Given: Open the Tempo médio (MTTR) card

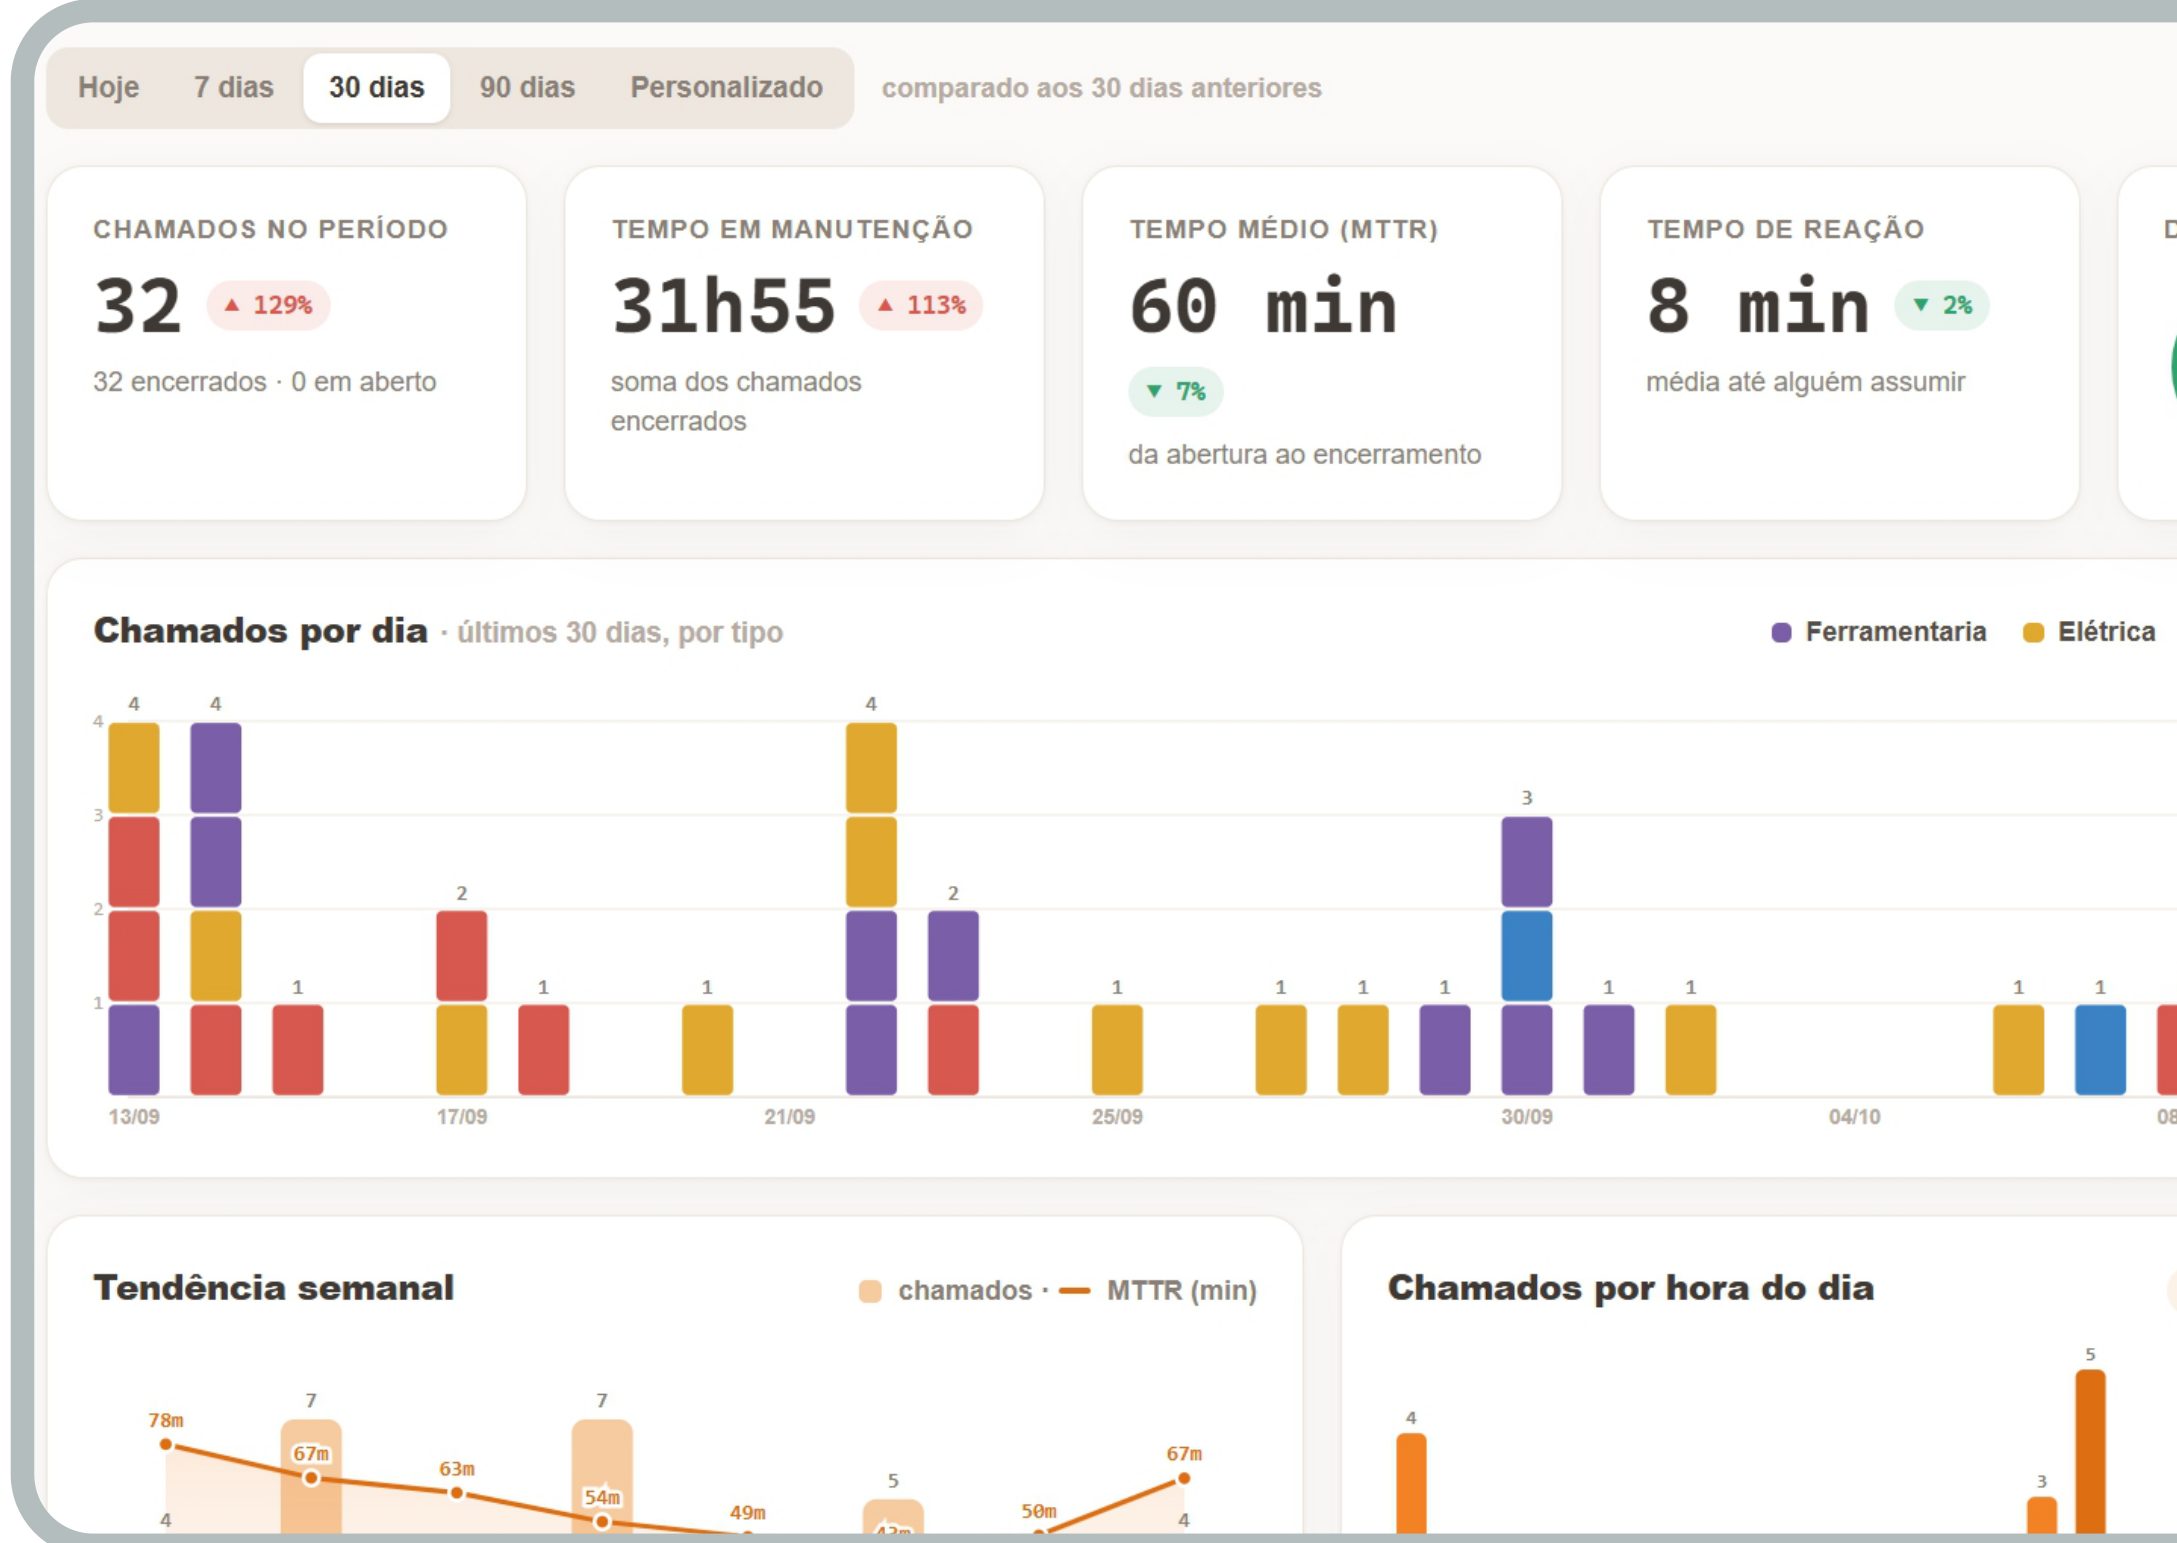Looking at the screenshot, I should click(1322, 343).
